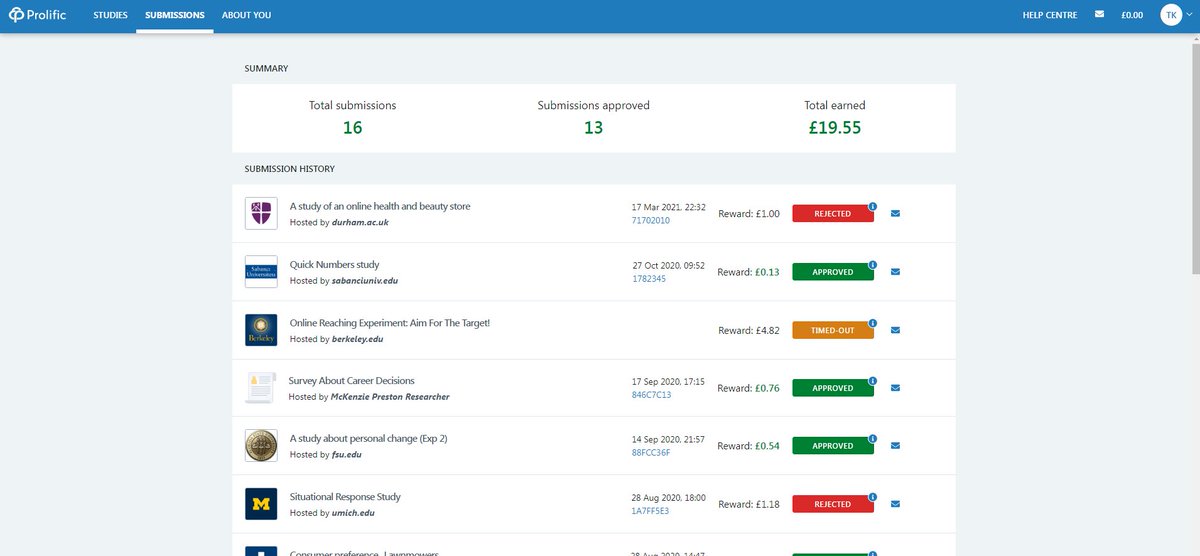Viewport: 1200px width, 556px height.
Task: Show info on Situational Response rejection
Action: point(873,497)
